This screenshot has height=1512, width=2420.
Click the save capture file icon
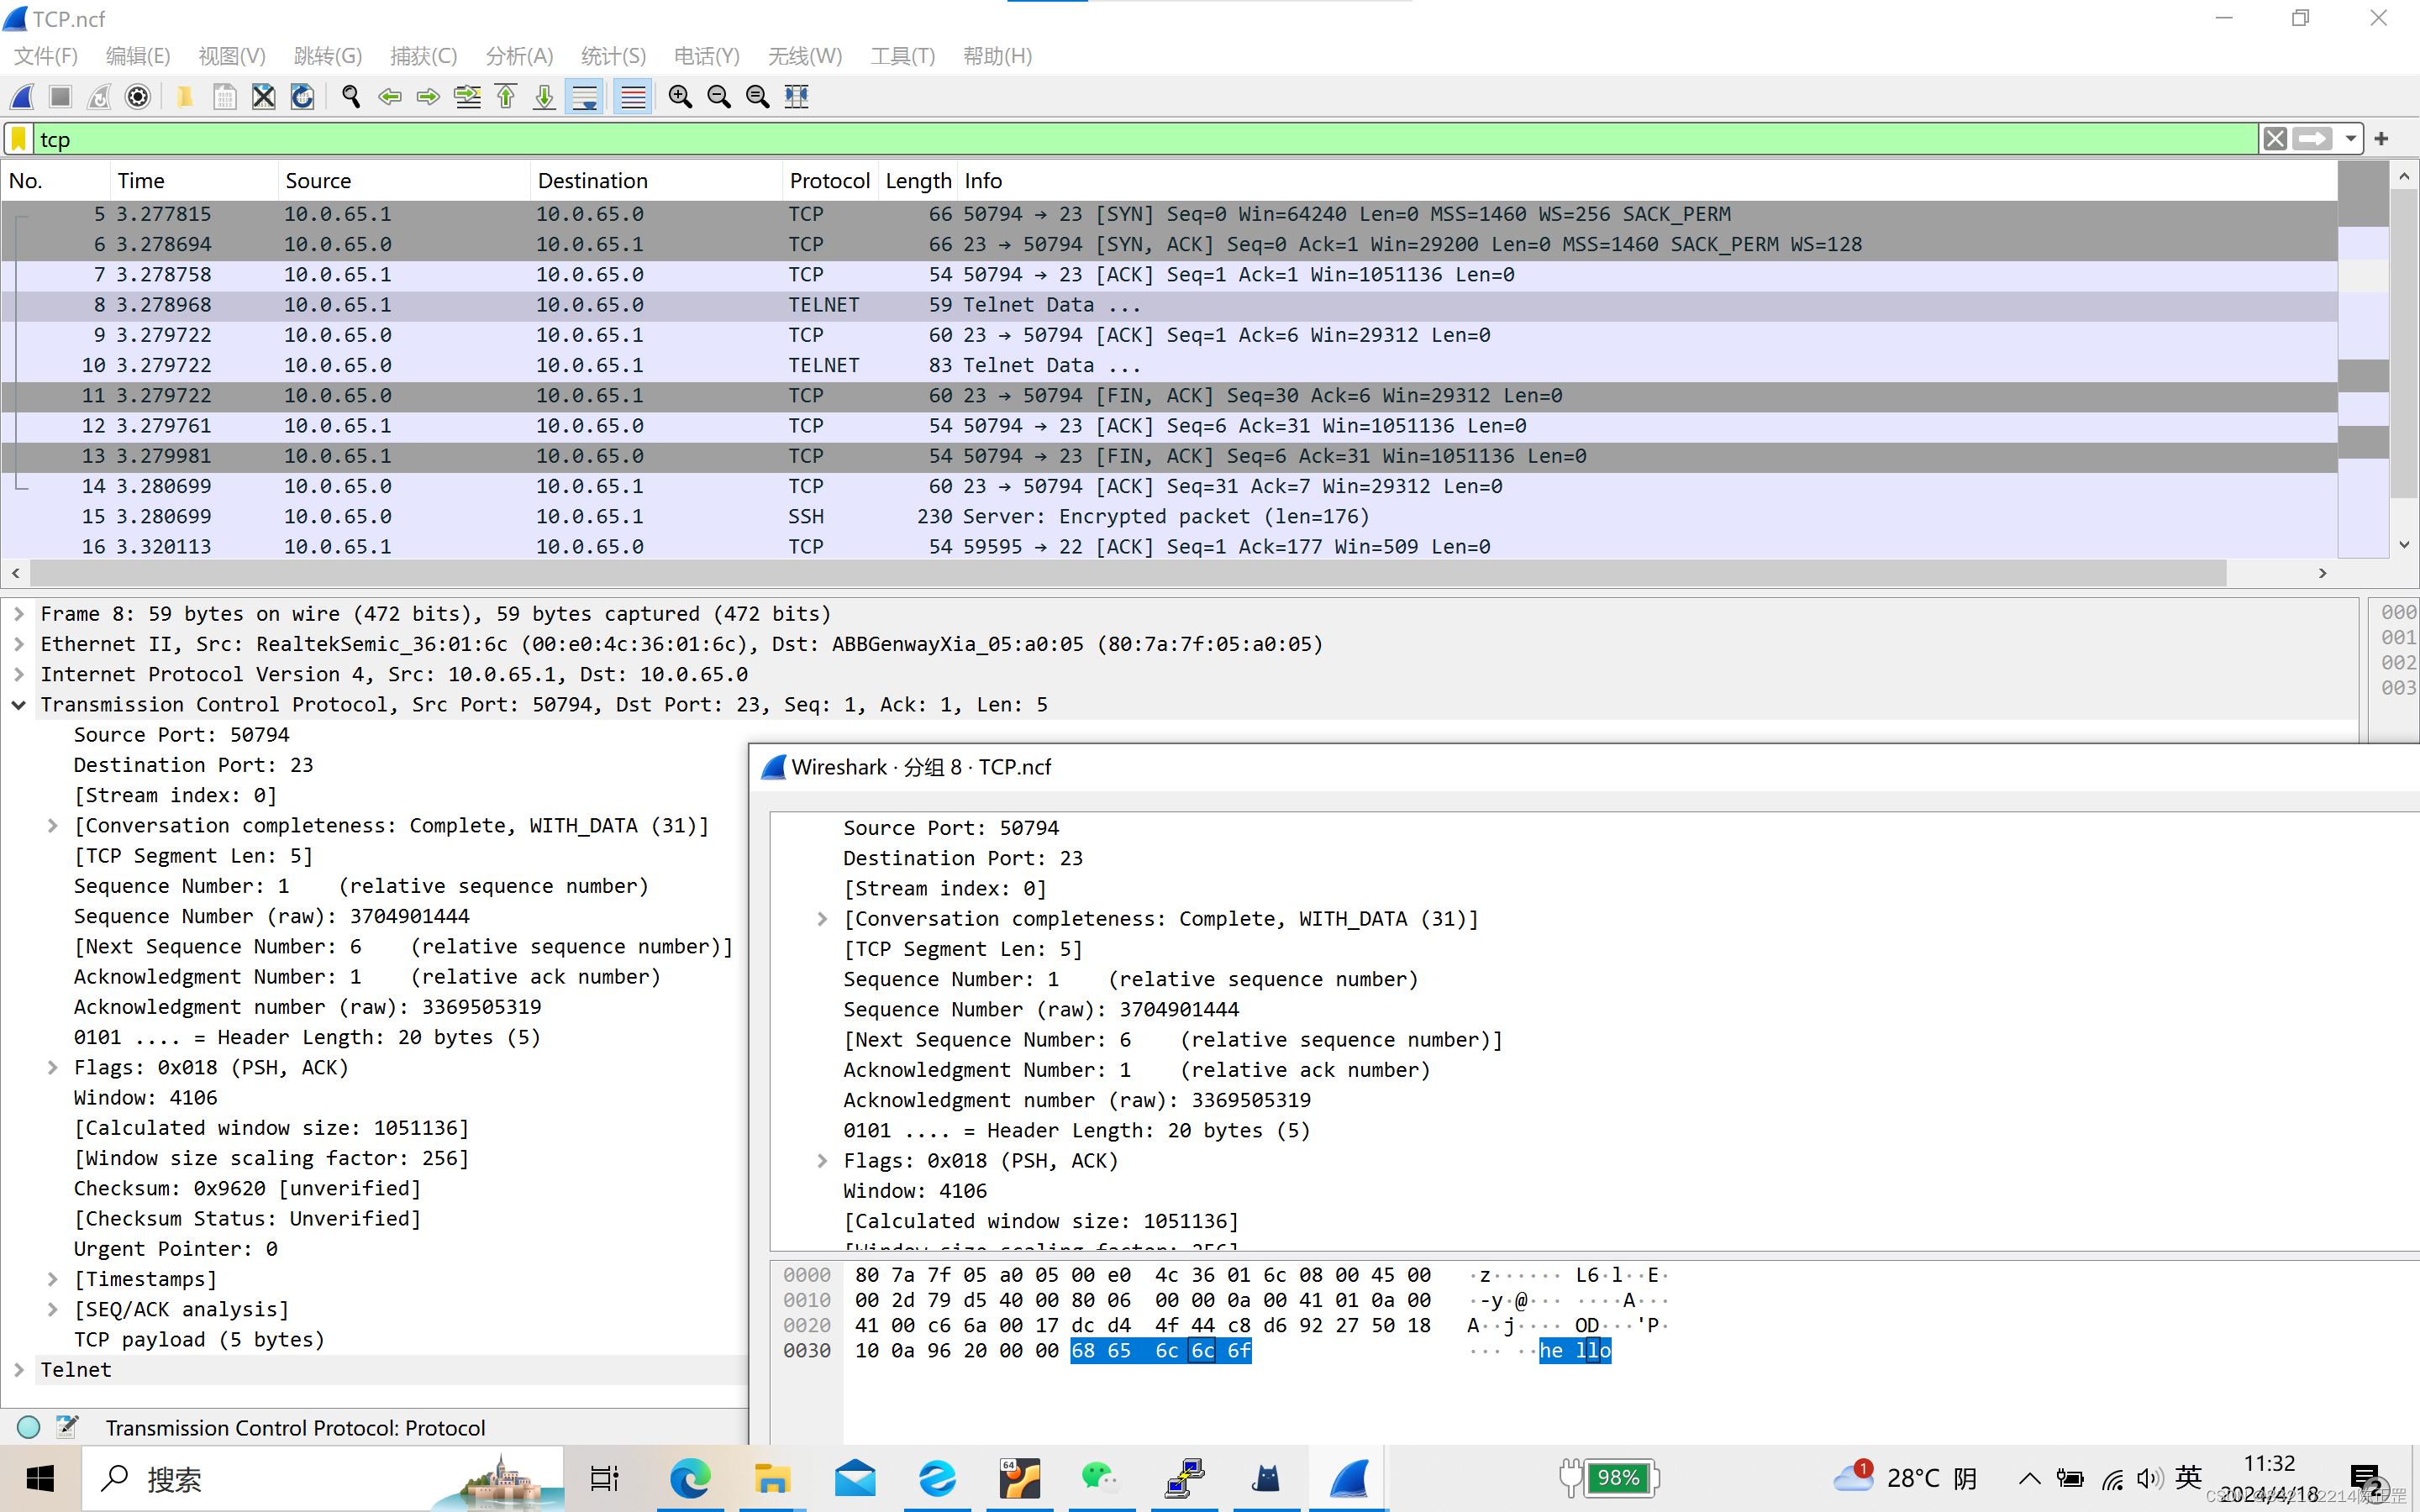(224, 97)
